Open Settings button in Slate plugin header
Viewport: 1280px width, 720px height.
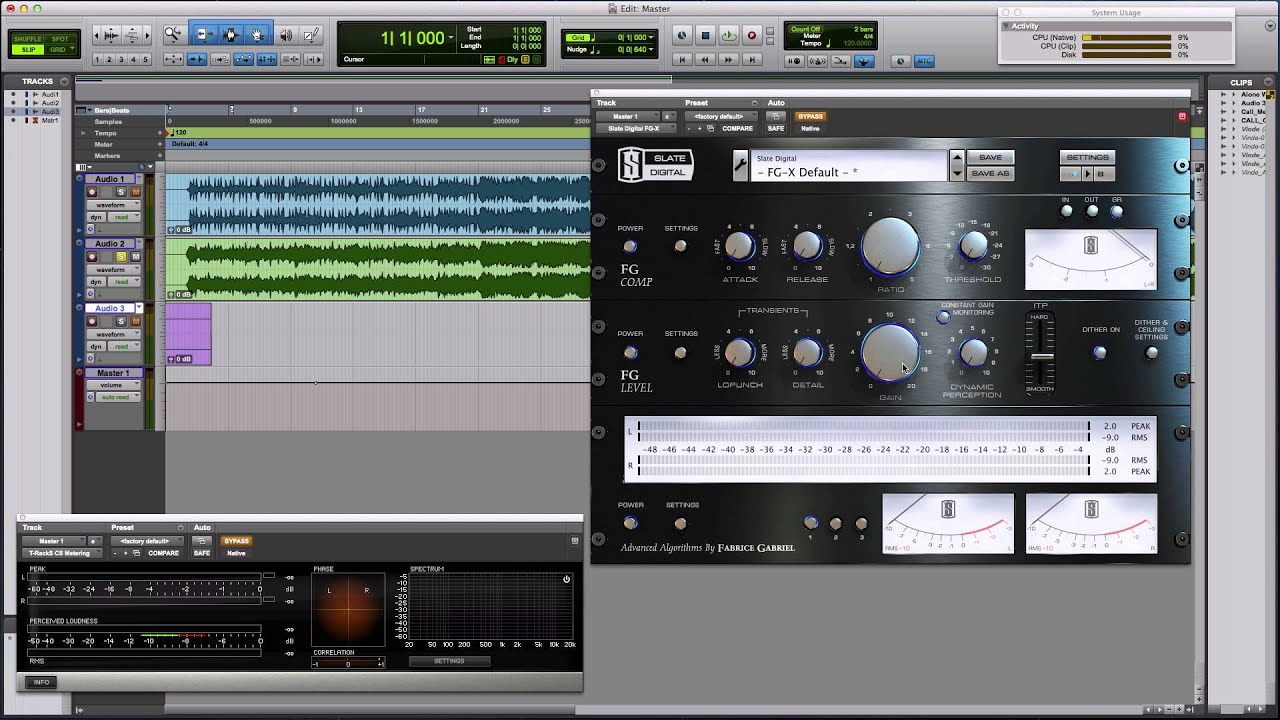1087,157
